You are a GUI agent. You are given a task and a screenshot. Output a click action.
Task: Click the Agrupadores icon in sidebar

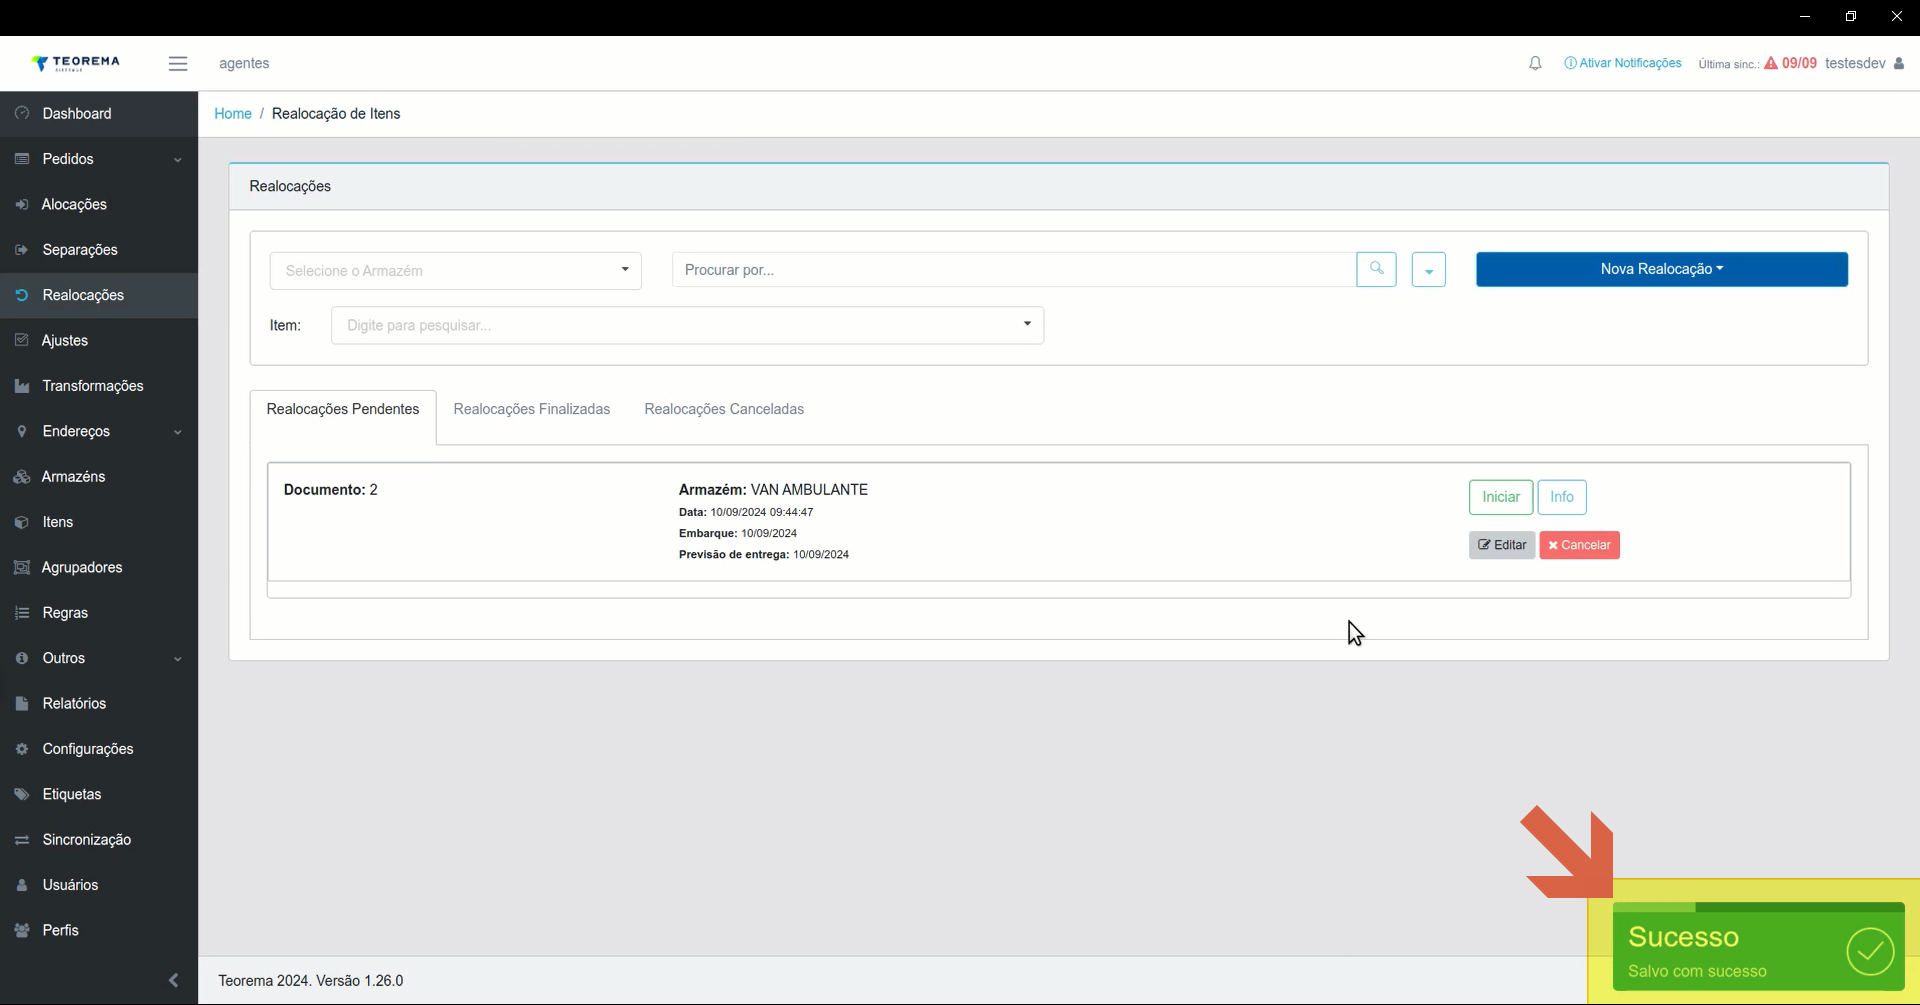pyautogui.click(x=22, y=567)
